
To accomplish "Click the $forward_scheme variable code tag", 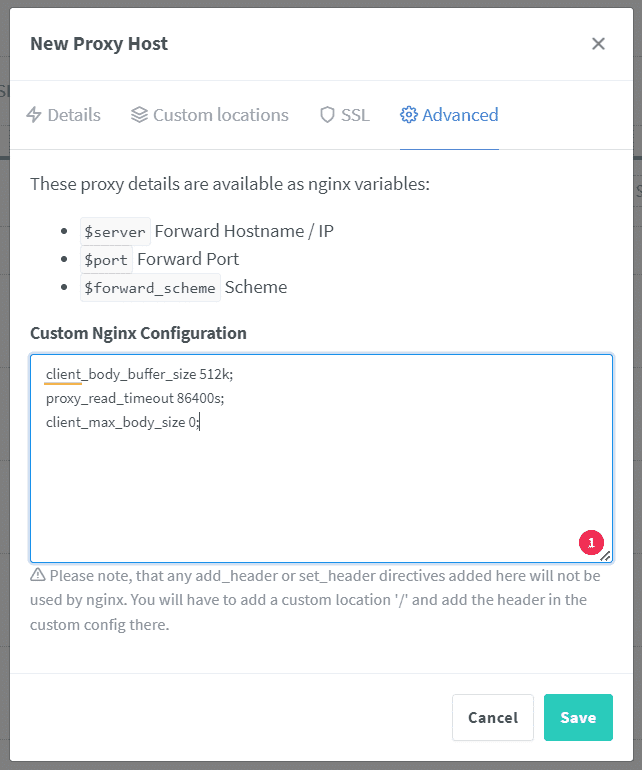I will pos(150,287).
